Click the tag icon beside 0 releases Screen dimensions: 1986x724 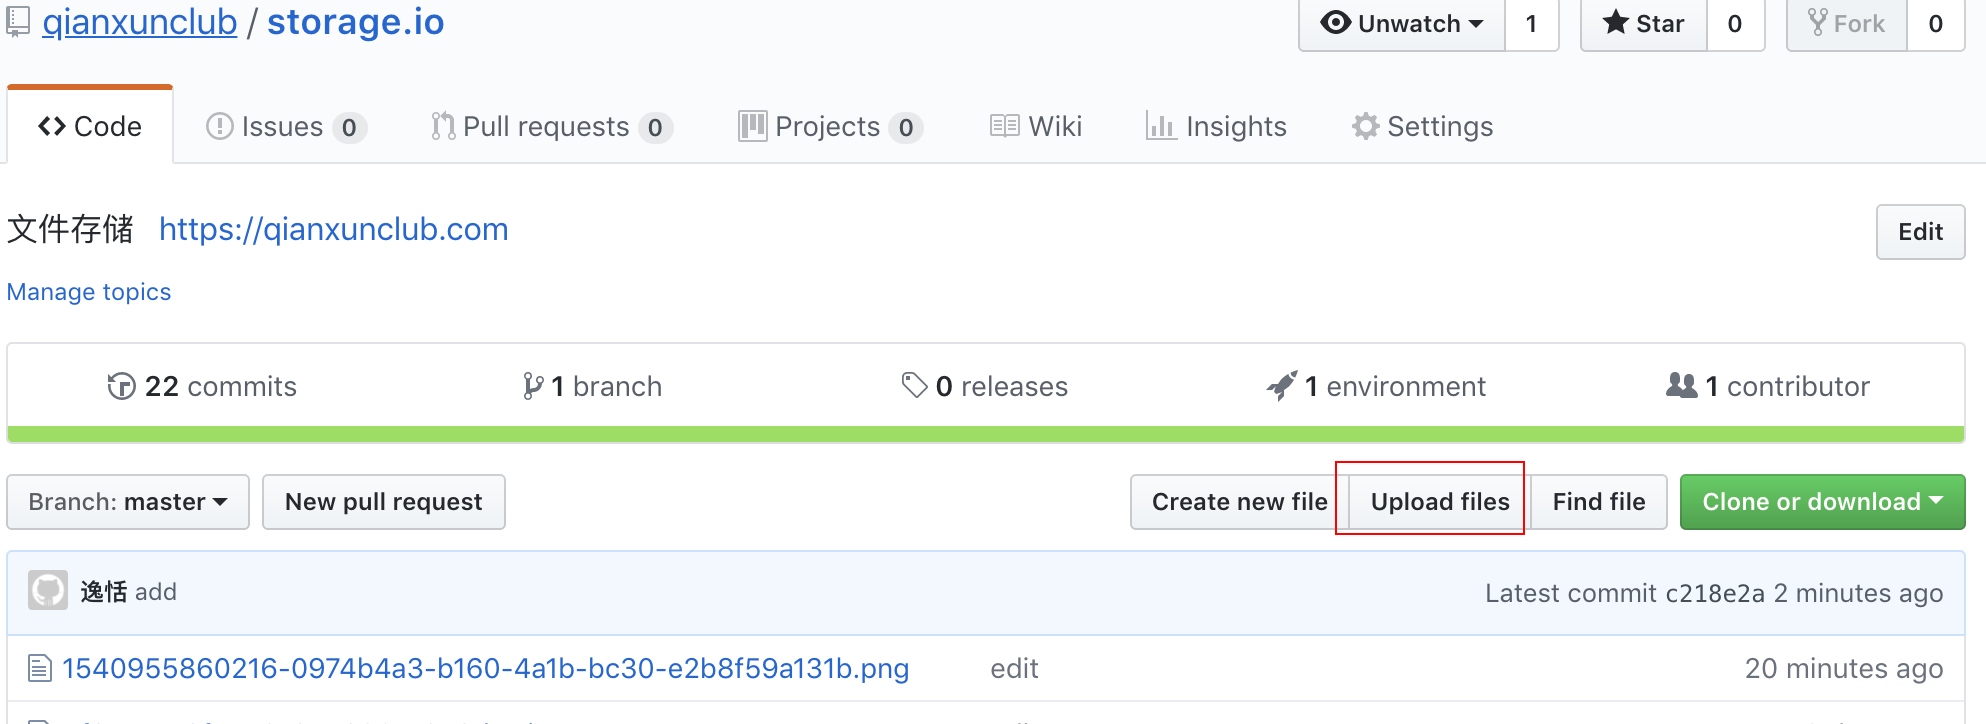[914, 385]
